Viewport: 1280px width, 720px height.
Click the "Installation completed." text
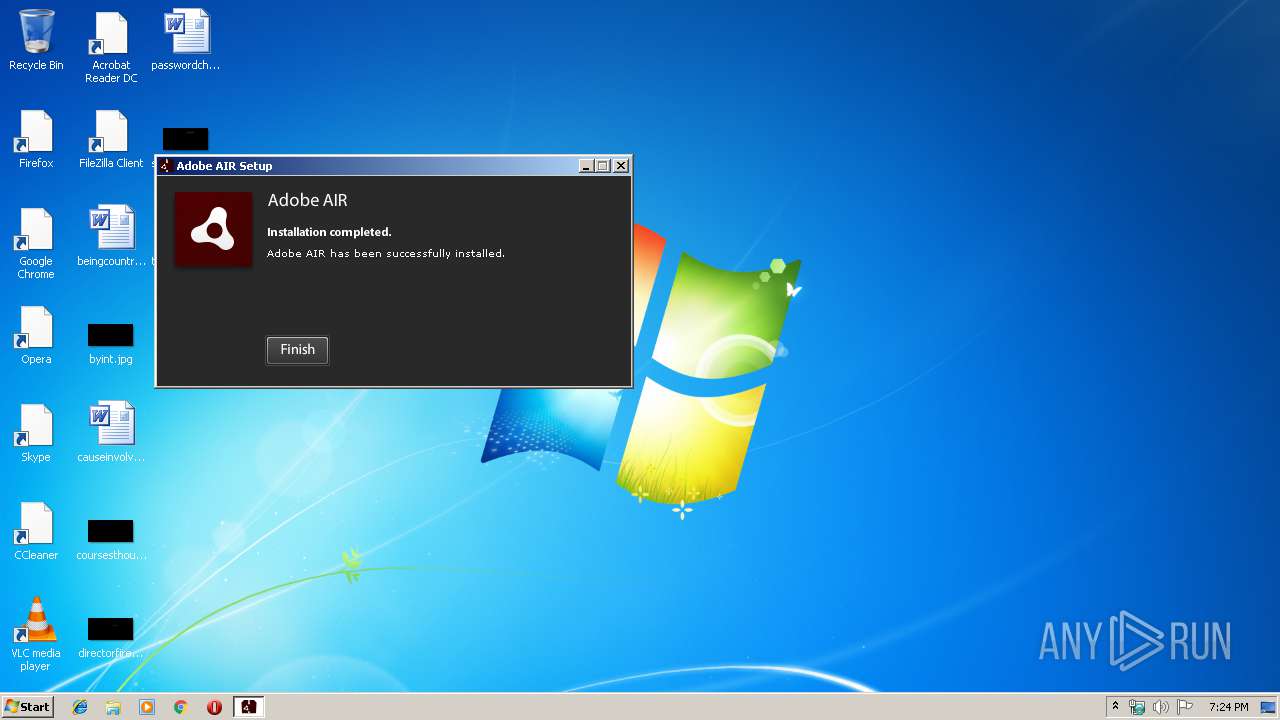329,232
